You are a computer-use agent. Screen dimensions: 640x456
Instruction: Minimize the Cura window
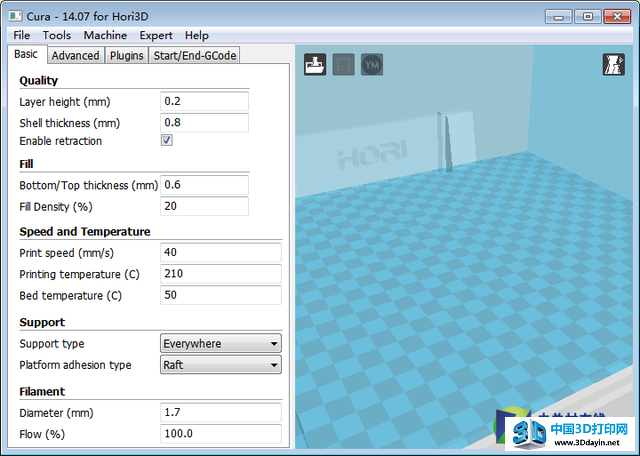[x=558, y=17]
